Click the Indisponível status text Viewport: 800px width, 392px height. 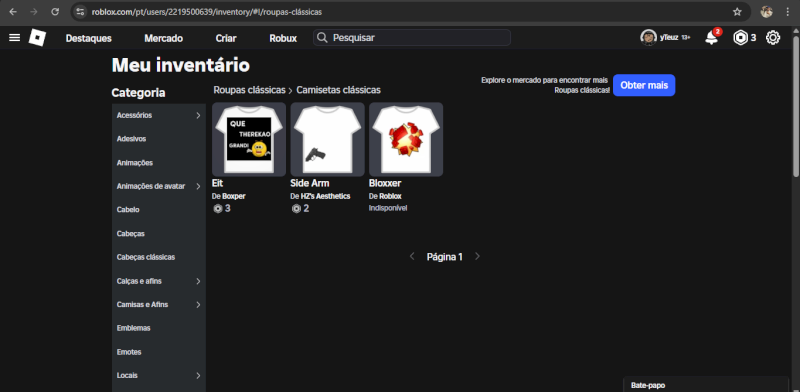pyautogui.click(x=388, y=208)
